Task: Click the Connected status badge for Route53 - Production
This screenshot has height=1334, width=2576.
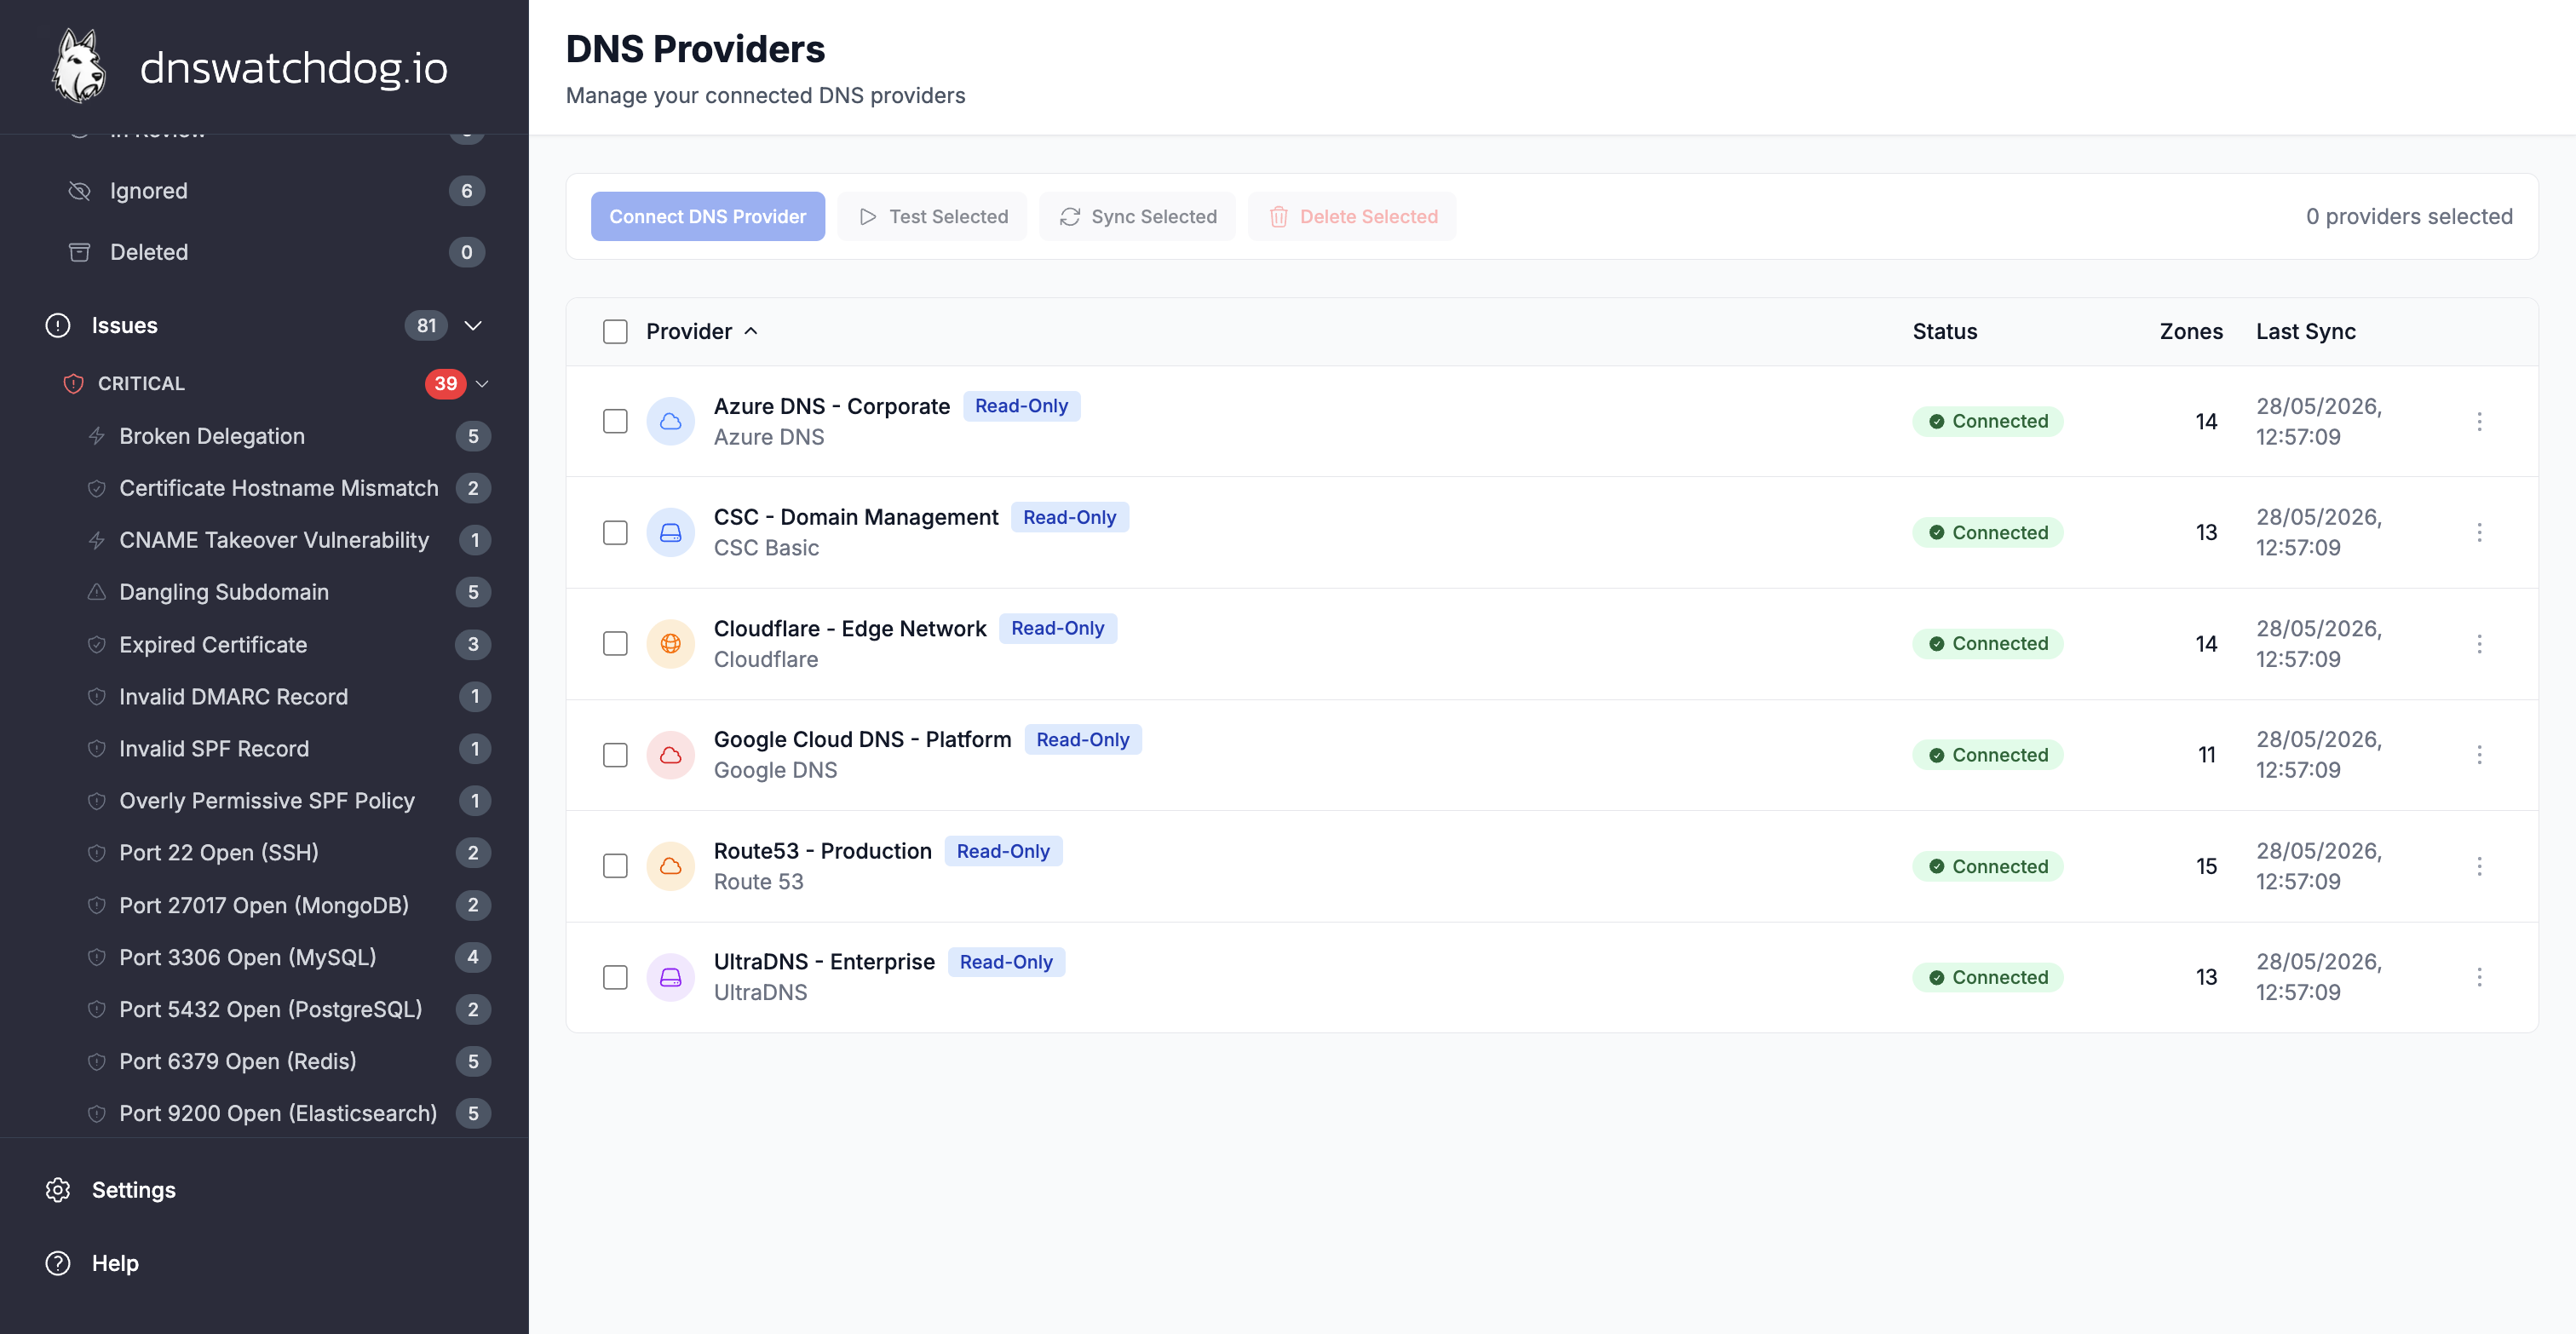Action: (1987, 866)
